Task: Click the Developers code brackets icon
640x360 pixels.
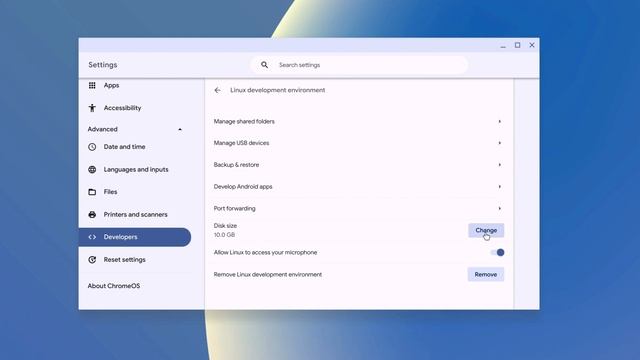Action: coord(92,237)
